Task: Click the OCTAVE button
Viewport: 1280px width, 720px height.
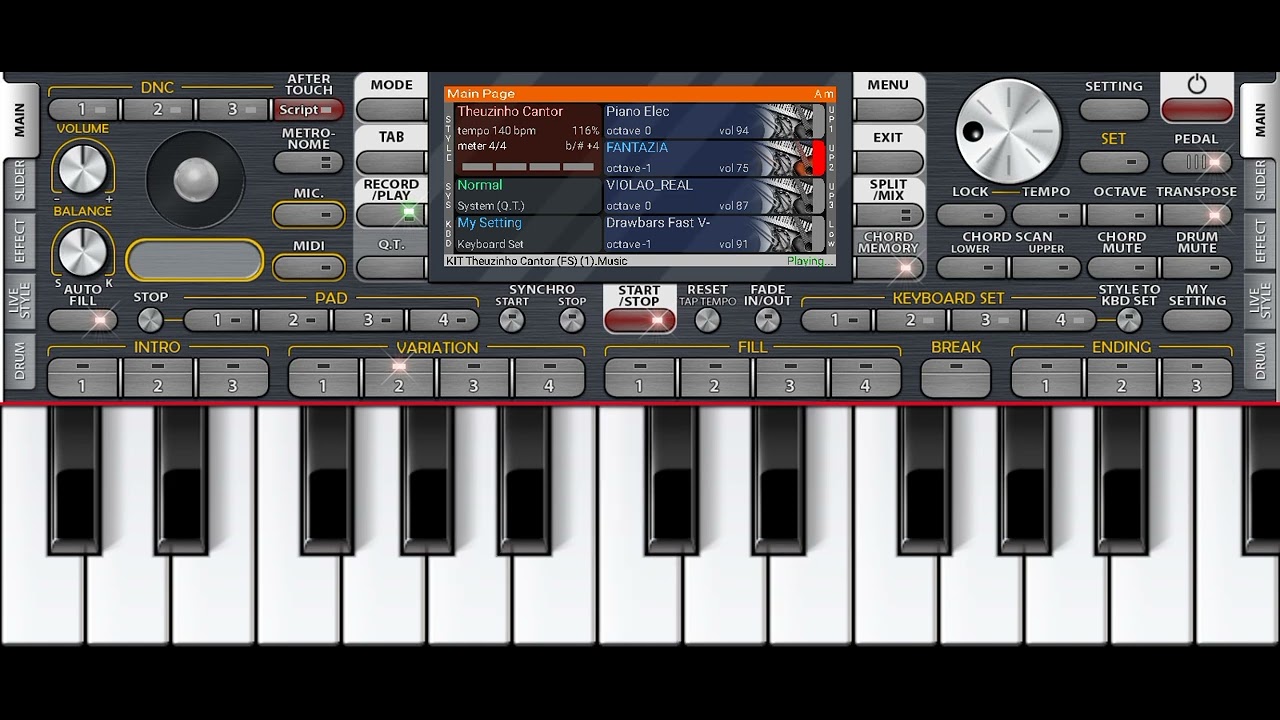Action: [x=1121, y=214]
